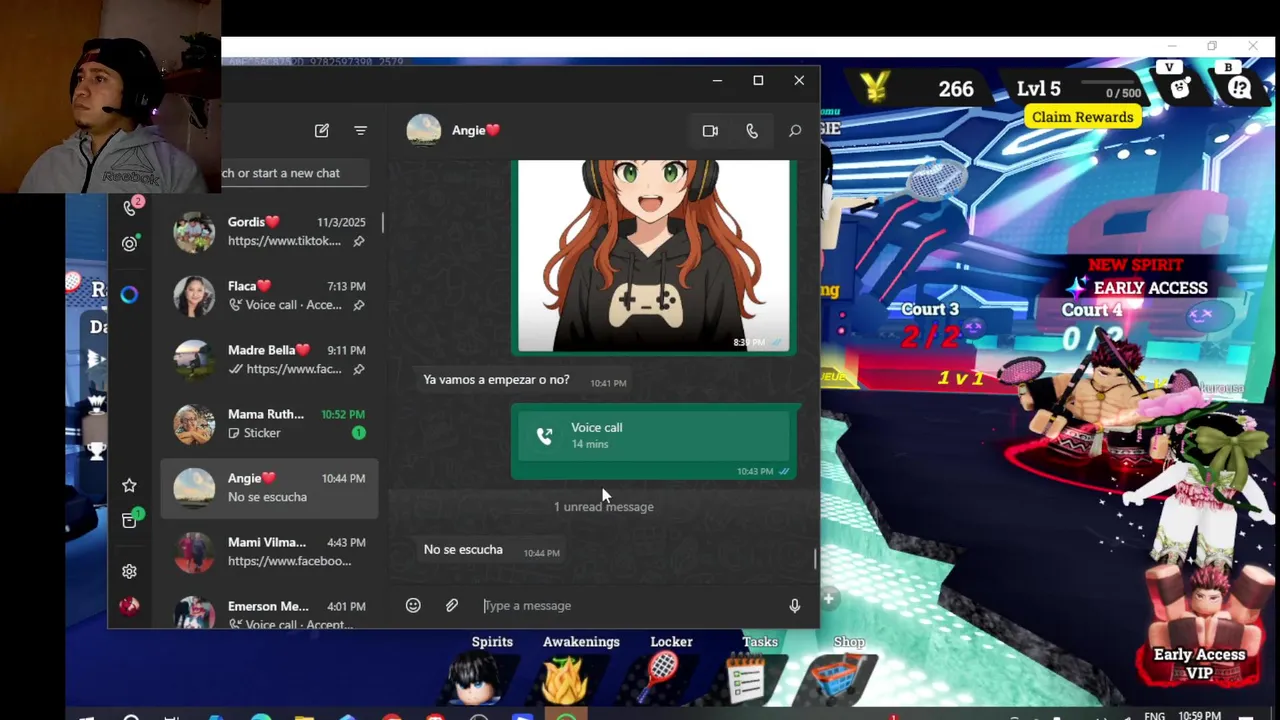Click the pin icon on Flaca chat row

358,305
